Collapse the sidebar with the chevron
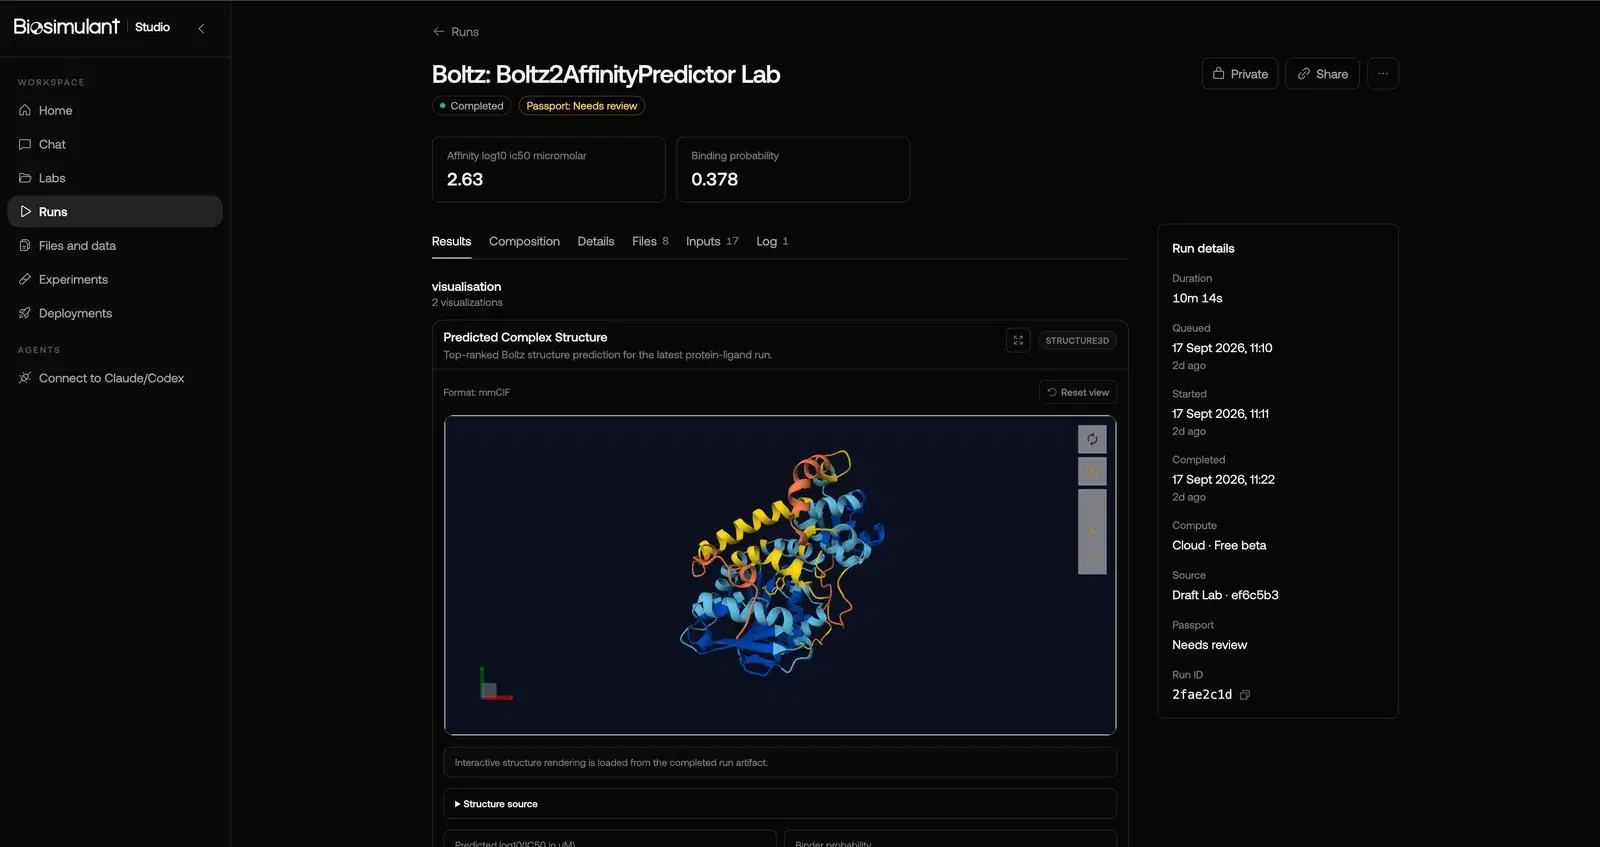This screenshot has height=847, width=1600. pyautogui.click(x=201, y=28)
